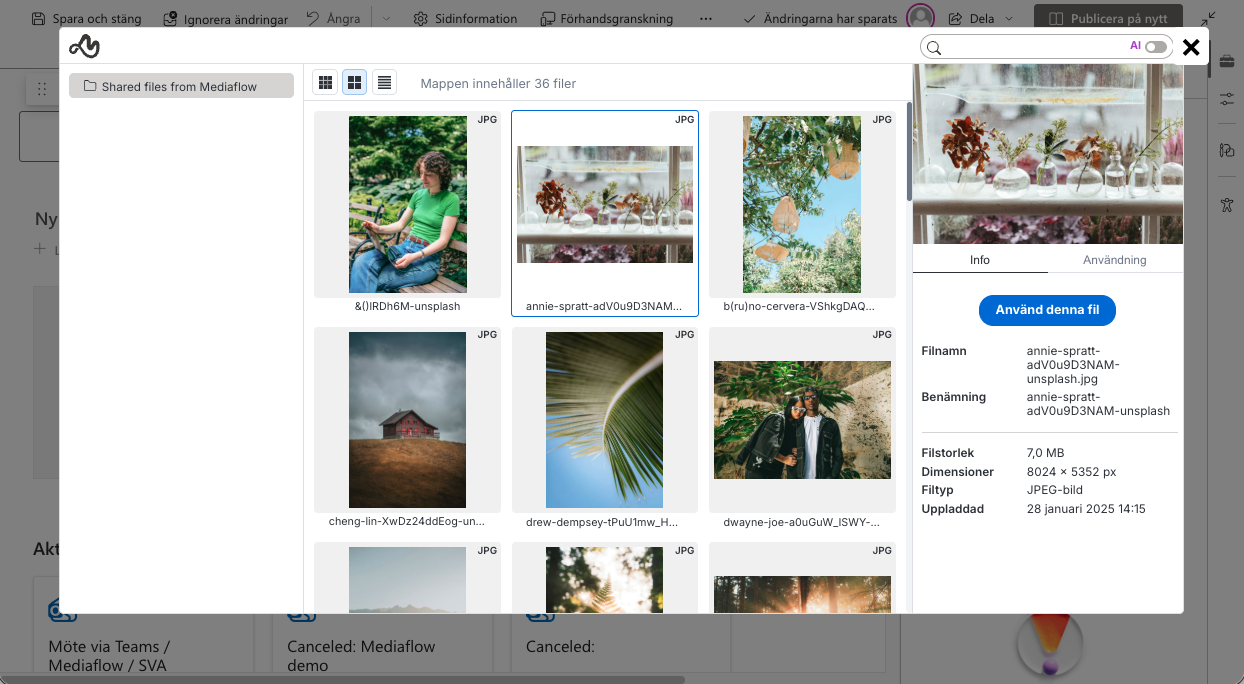Open the settings sliders icon in sidebar
Image resolution: width=1244 pixels, height=684 pixels.
[x=1227, y=99]
